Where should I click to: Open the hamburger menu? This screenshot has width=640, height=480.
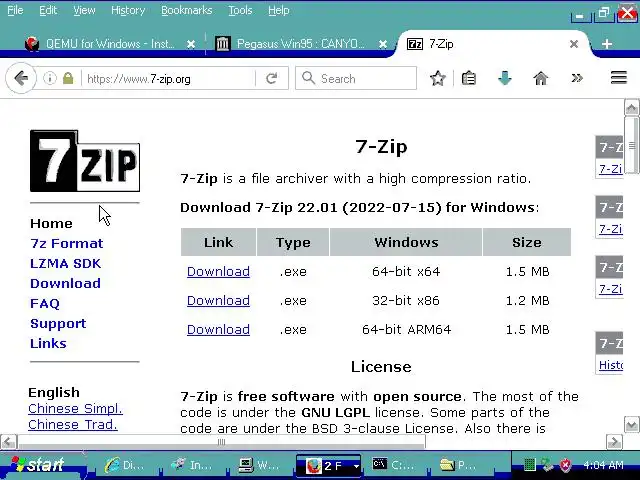click(618, 78)
